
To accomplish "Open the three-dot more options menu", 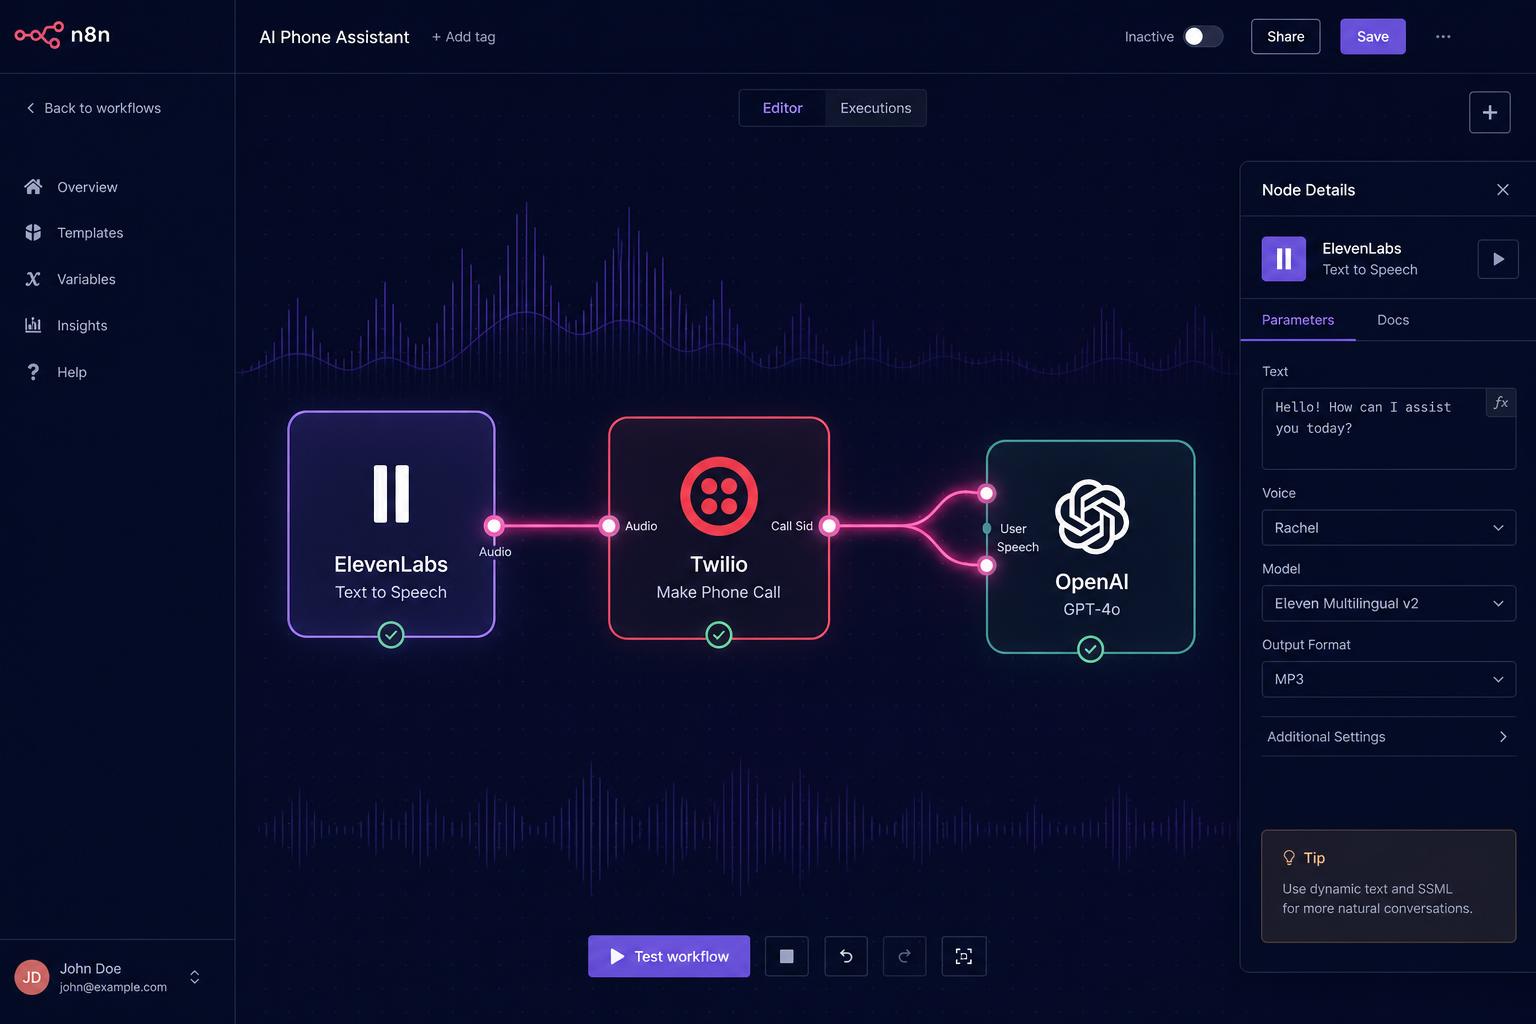I will click(x=1443, y=37).
